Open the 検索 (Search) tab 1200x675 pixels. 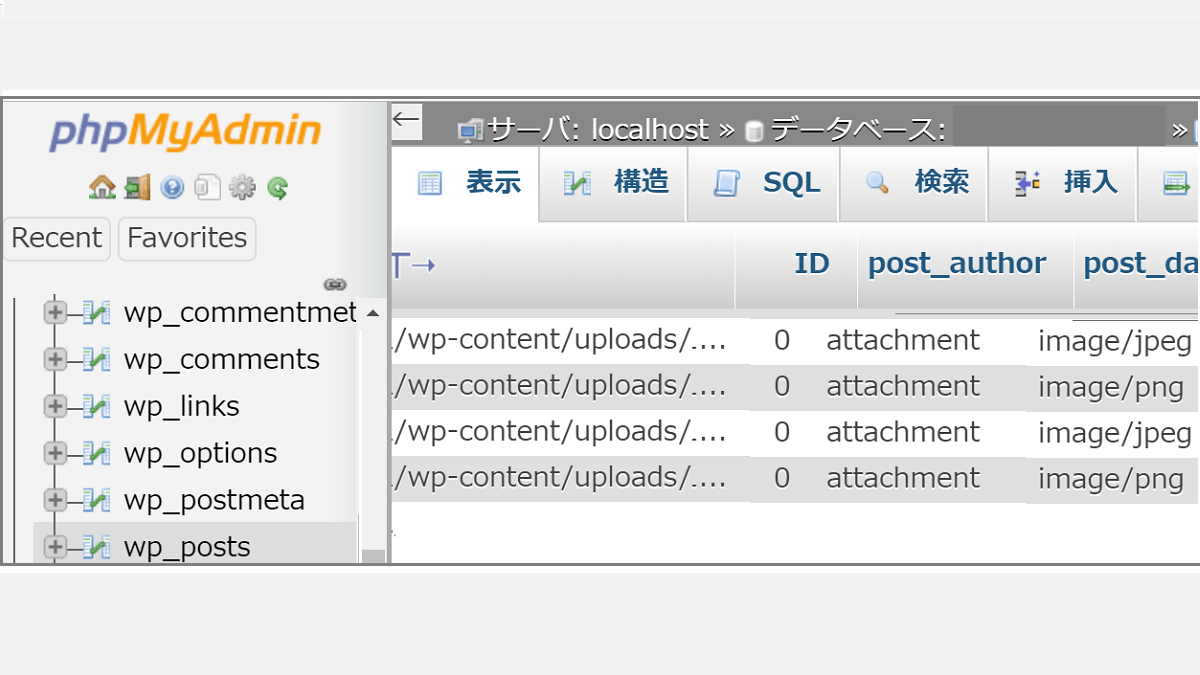[x=915, y=183]
